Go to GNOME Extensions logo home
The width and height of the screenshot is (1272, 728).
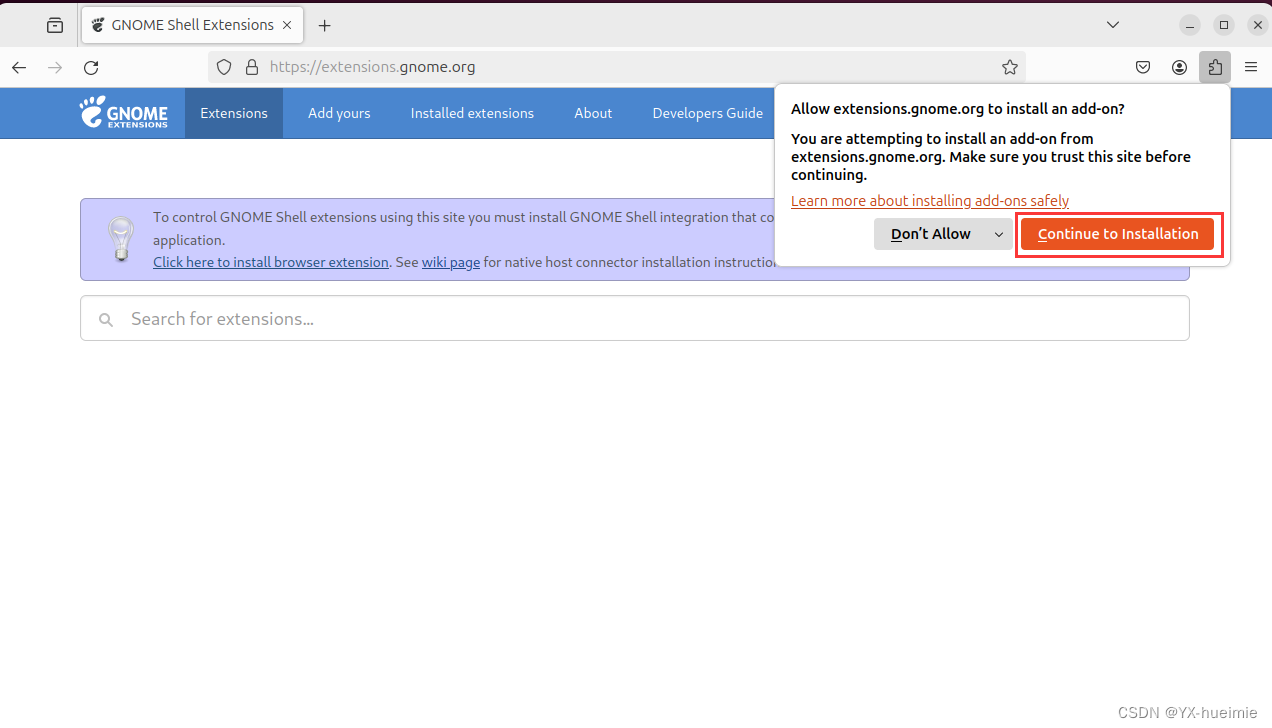[x=124, y=112]
